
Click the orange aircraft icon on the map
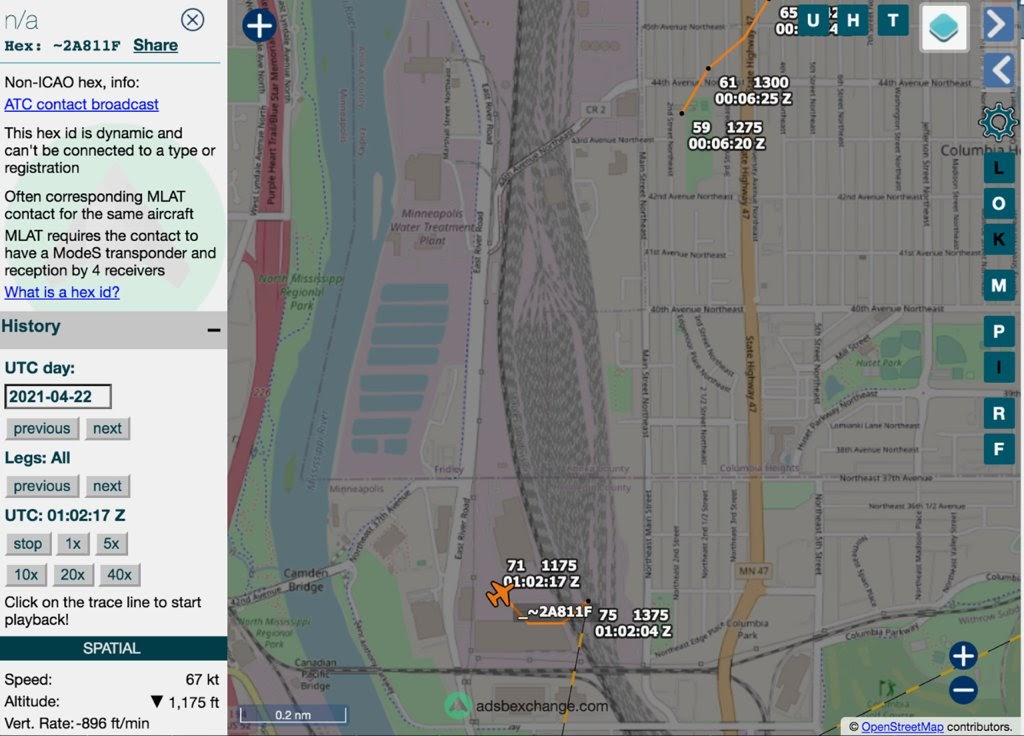(498, 595)
